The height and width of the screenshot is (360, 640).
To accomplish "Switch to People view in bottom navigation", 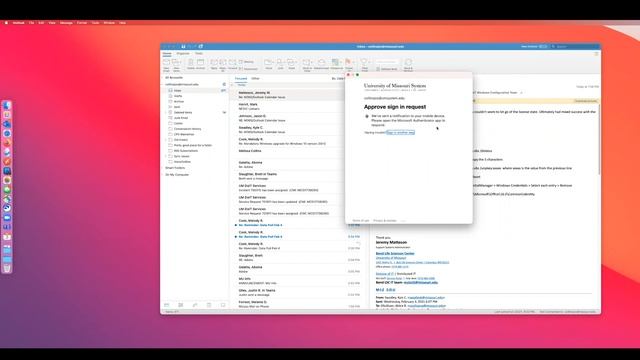I will (195, 305).
